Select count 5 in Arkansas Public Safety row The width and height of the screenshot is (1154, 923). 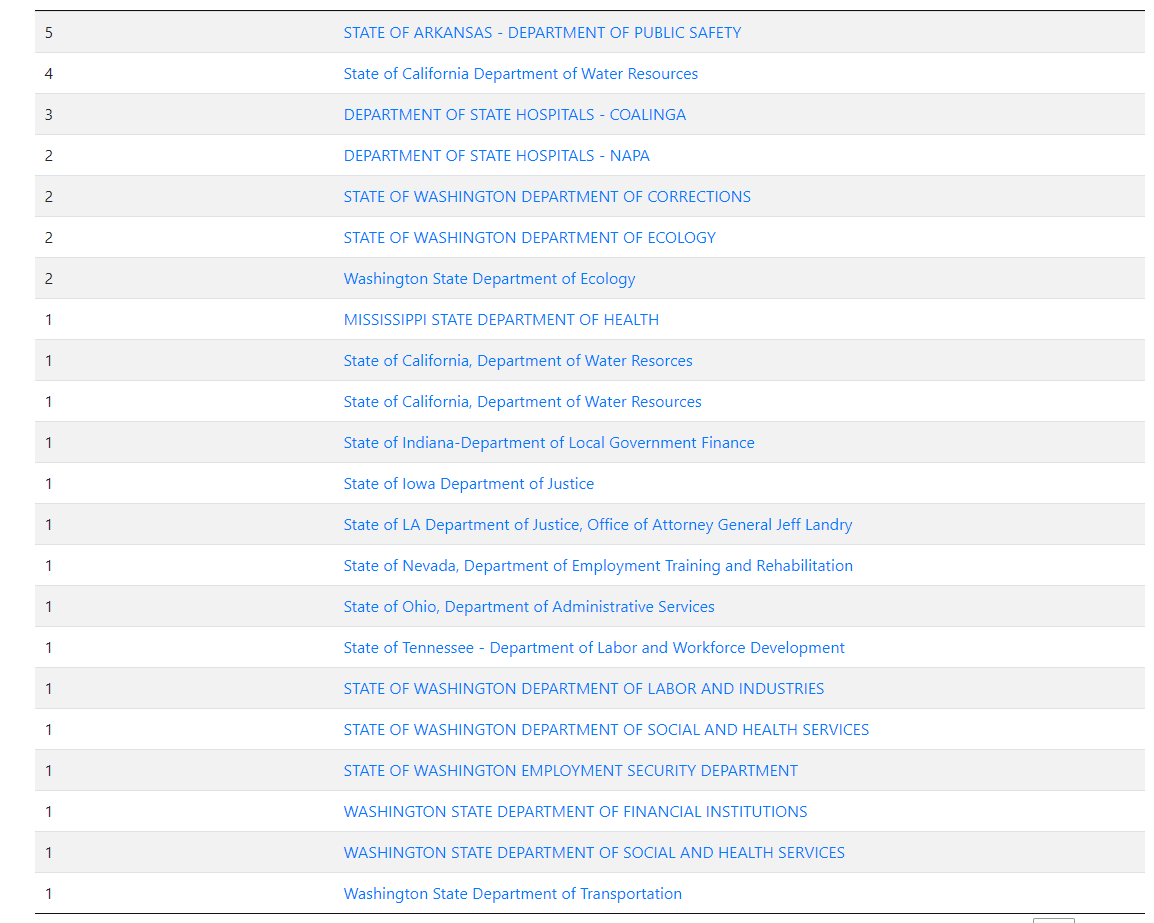pyautogui.click(x=49, y=32)
